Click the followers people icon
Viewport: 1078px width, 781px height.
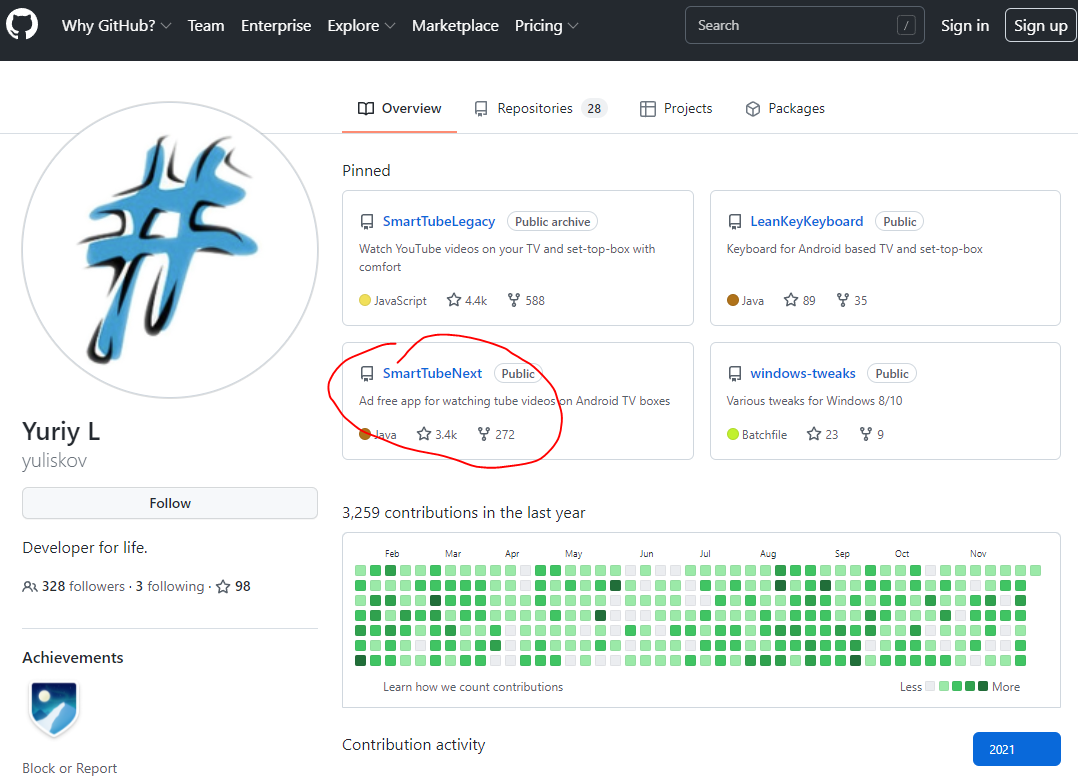point(30,586)
